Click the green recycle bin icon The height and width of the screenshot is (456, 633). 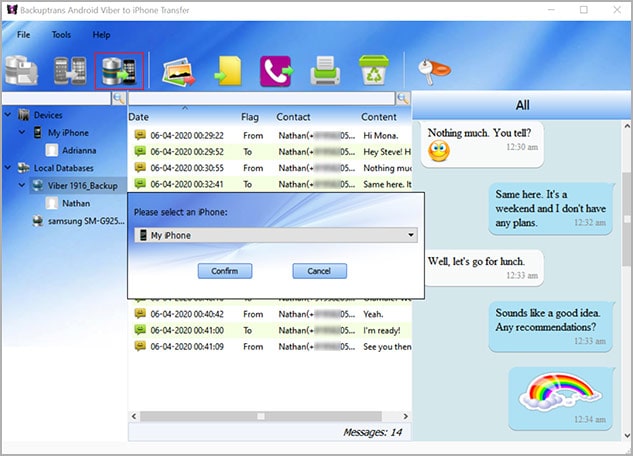point(374,70)
